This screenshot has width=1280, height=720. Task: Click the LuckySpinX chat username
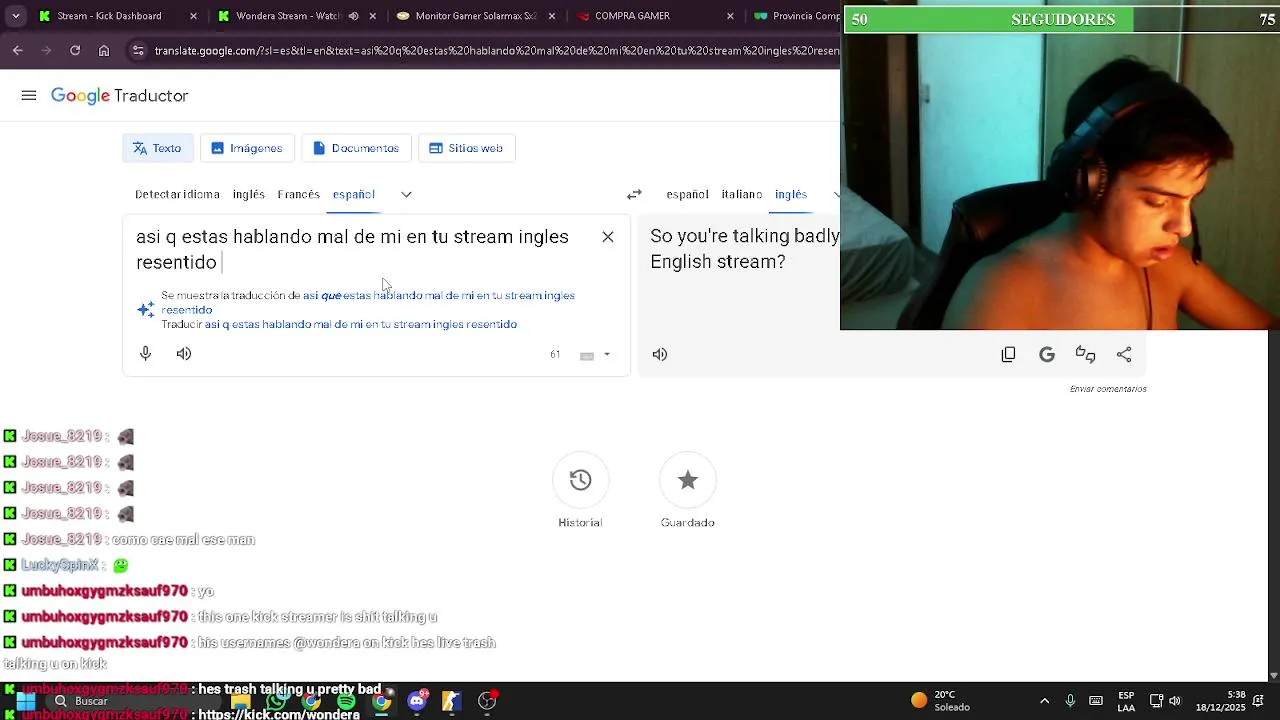(60, 565)
